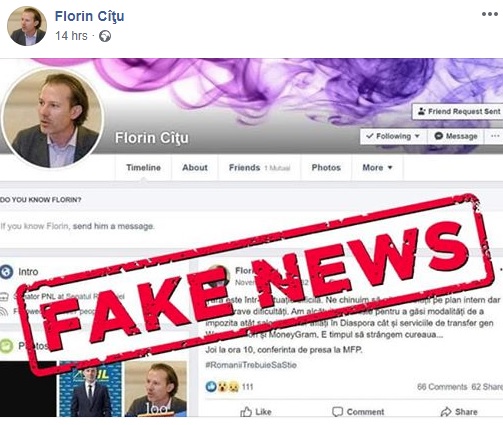Switch to the Photos tab
Screen dimensions: 503x425
tap(326, 168)
